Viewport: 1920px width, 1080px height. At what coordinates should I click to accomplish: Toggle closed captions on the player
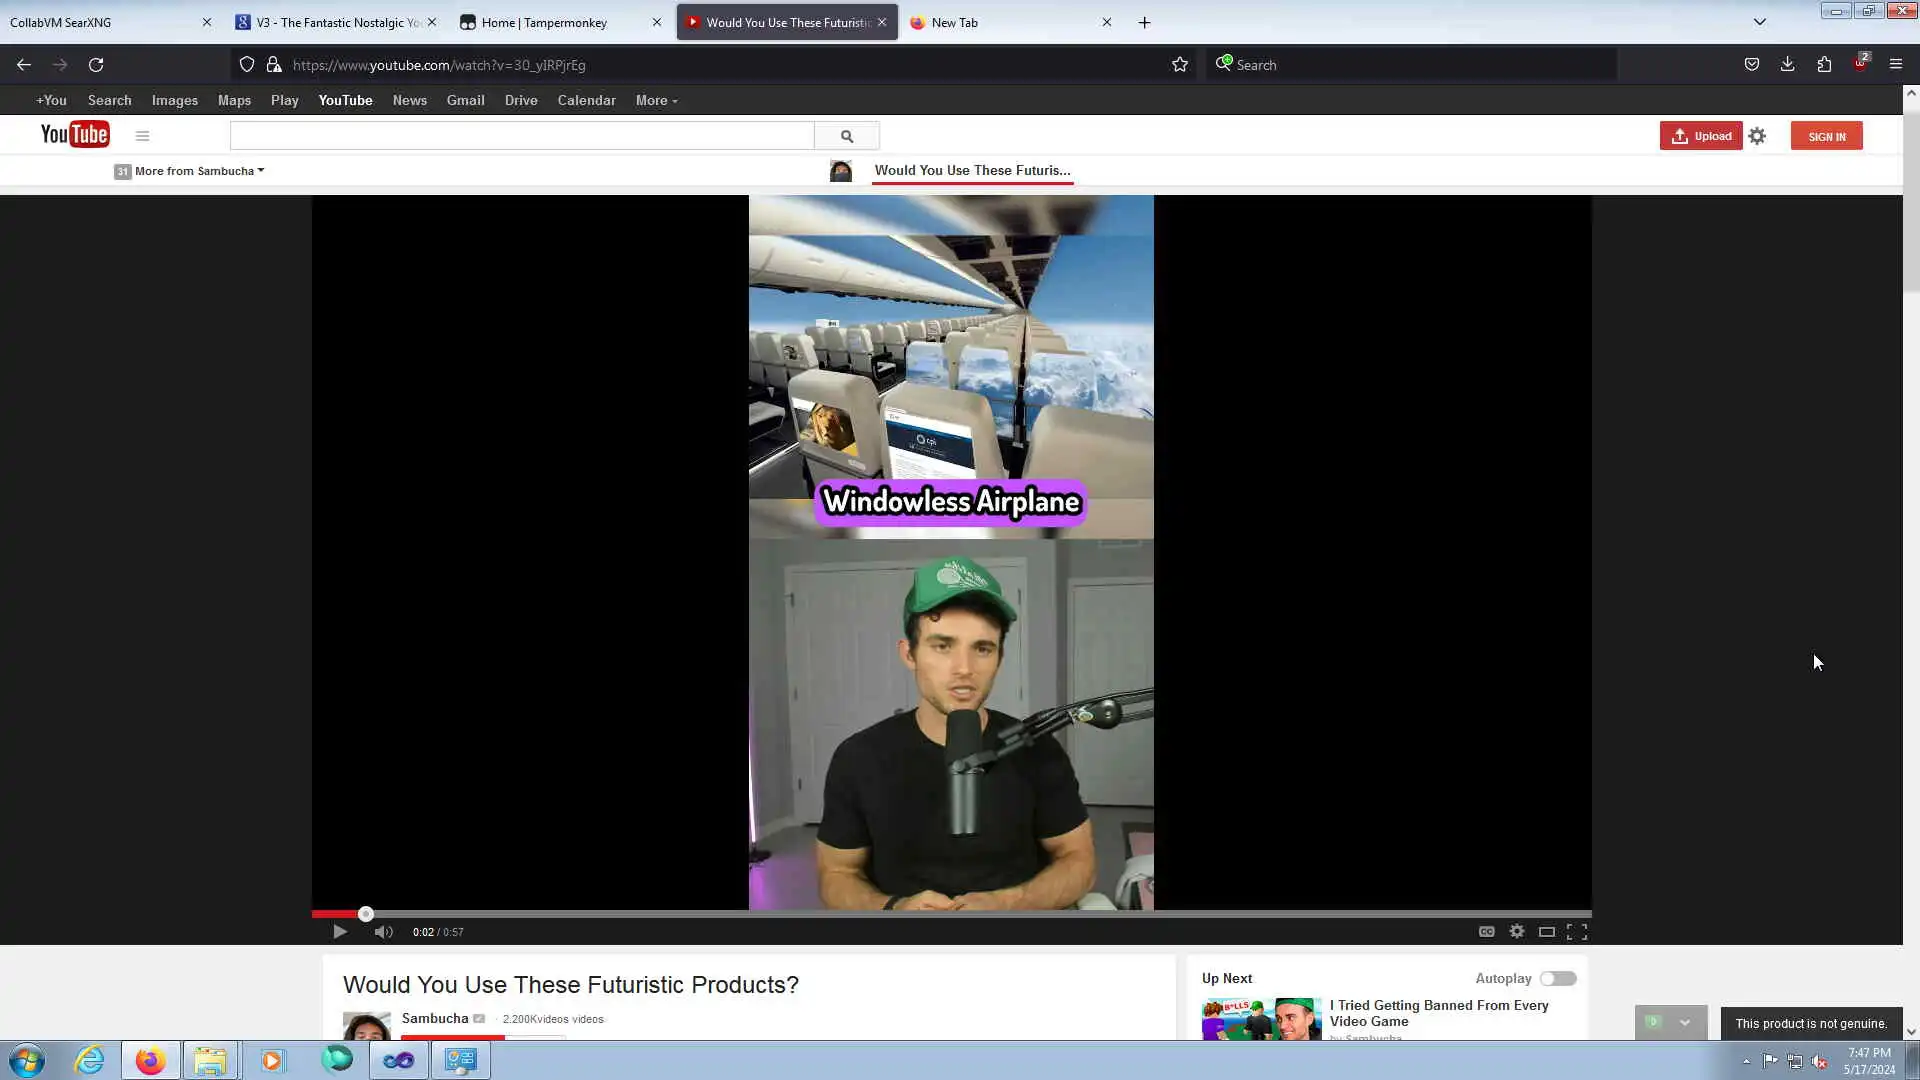pyautogui.click(x=1486, y=932)
